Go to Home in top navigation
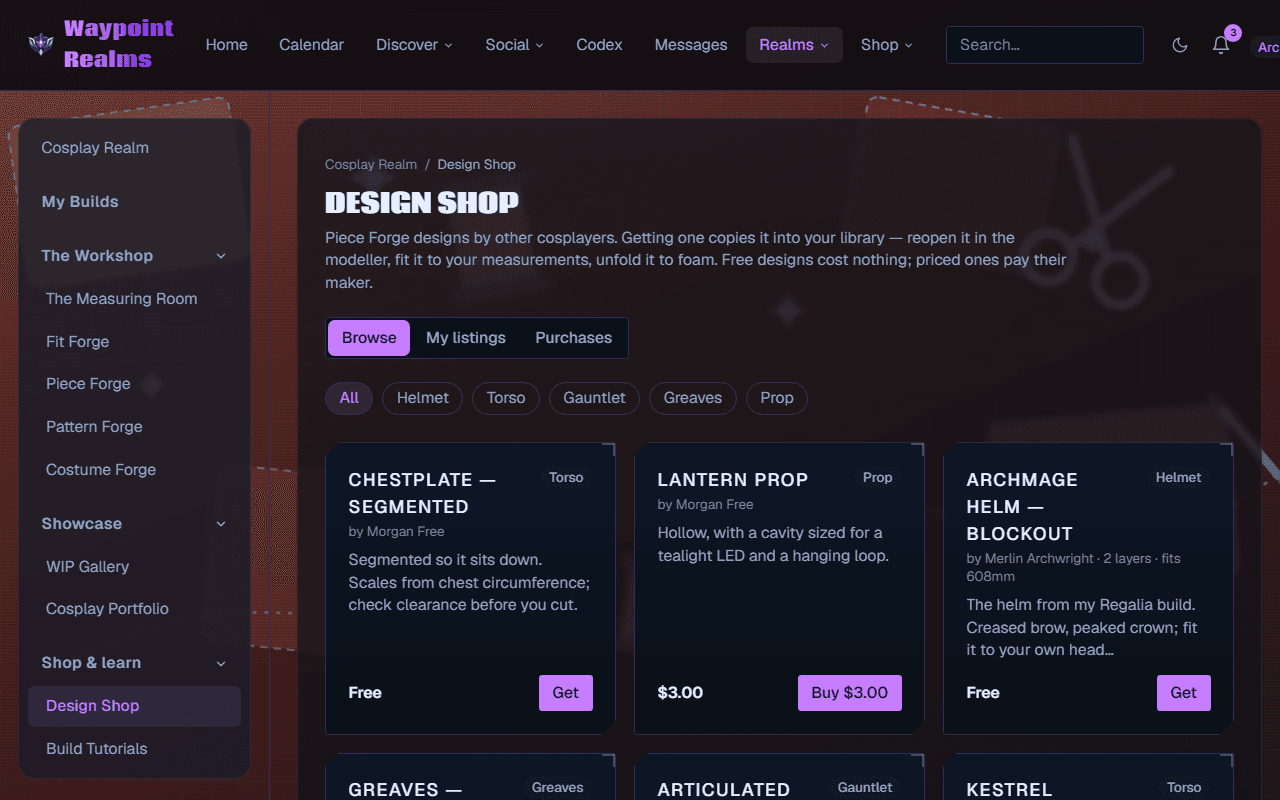The width and height of the screenshot is (1280, 800). click(x=227, y=45)
